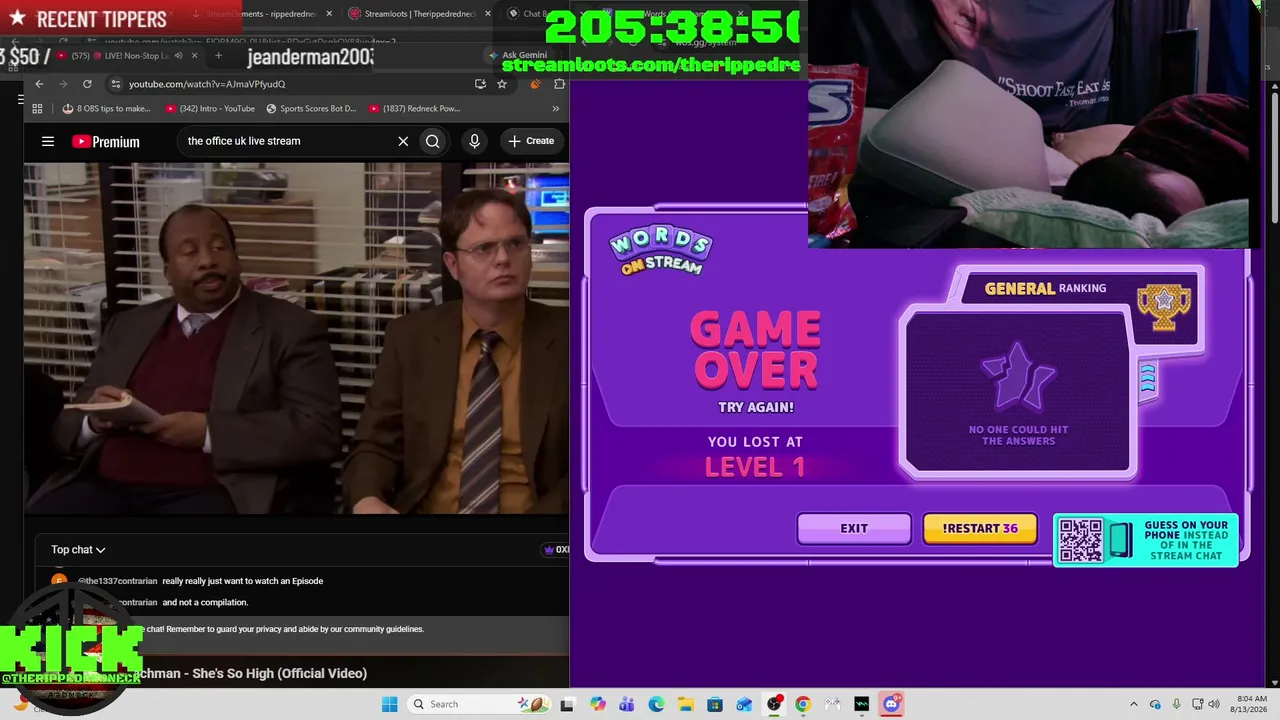Restart the Words on Stream game
The image size is (1280, 720).
[x=980, y=528]
